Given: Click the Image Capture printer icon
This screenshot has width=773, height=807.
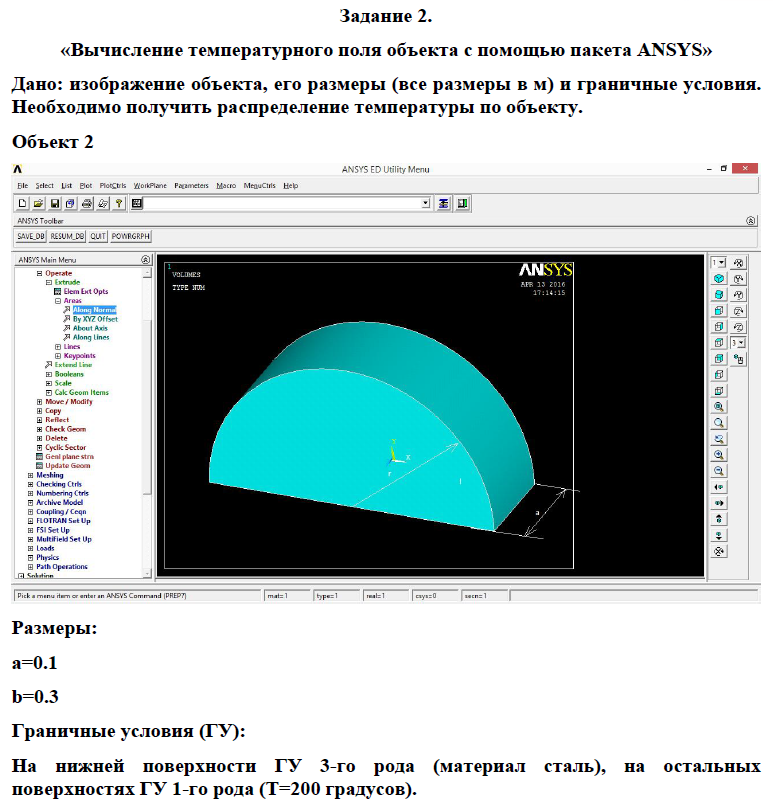Looking at the screenshot, I should pos(87,203).
